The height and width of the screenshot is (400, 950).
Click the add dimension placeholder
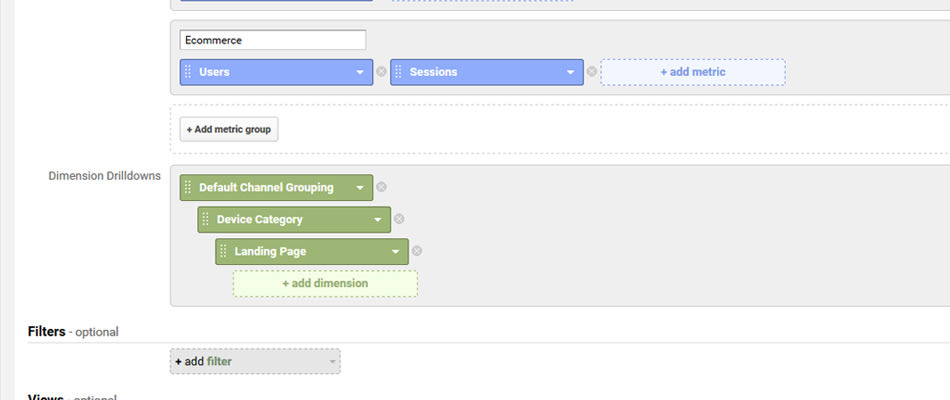tap(325, 283)
